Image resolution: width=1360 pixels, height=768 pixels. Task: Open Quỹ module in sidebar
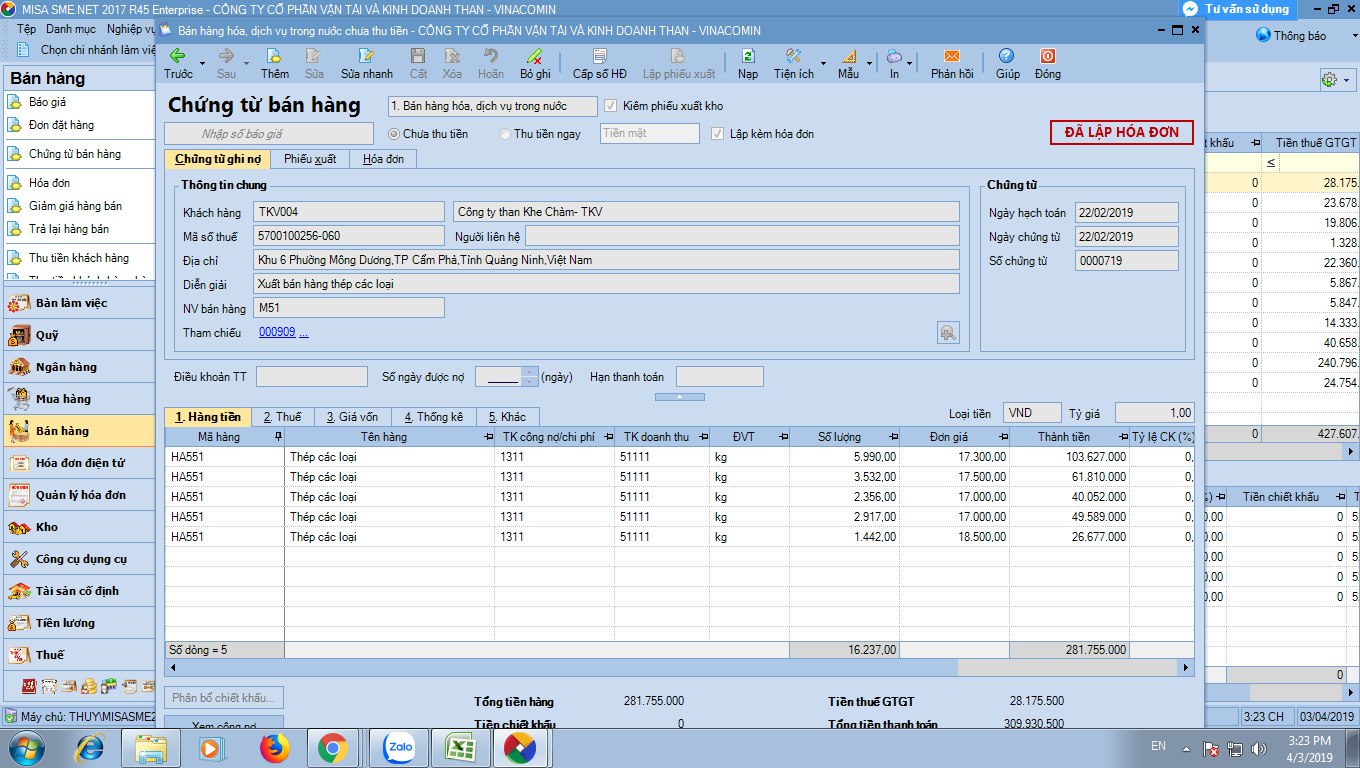click(80, 335)
